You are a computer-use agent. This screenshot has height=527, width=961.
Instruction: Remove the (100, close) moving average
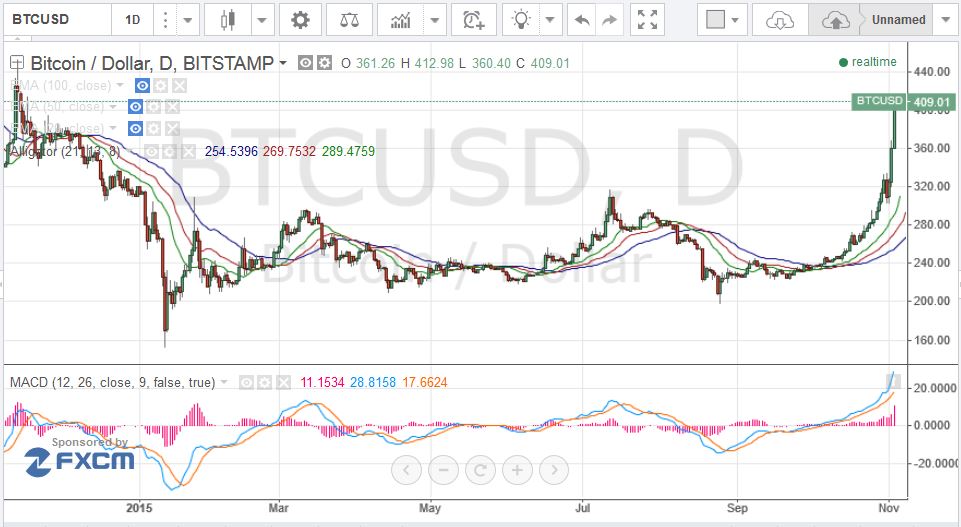pyautogui.click(x=178, y=85)
